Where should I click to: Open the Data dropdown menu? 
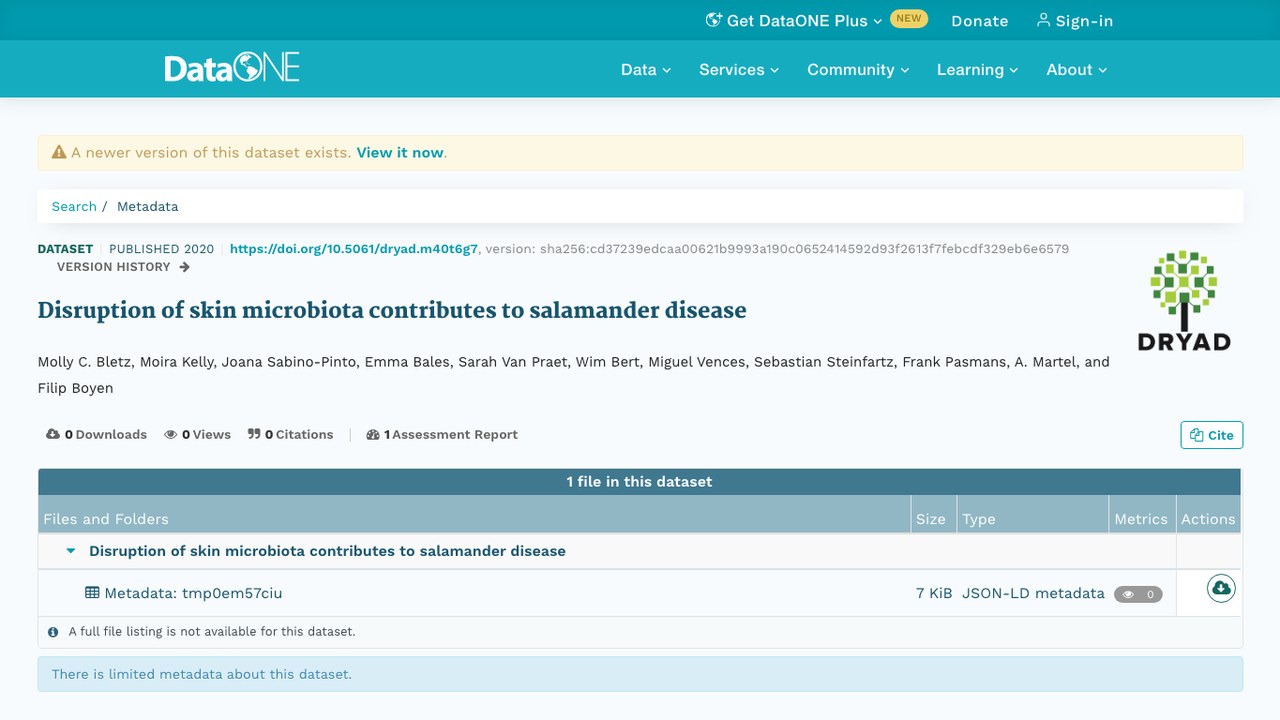tap(646, 69)
